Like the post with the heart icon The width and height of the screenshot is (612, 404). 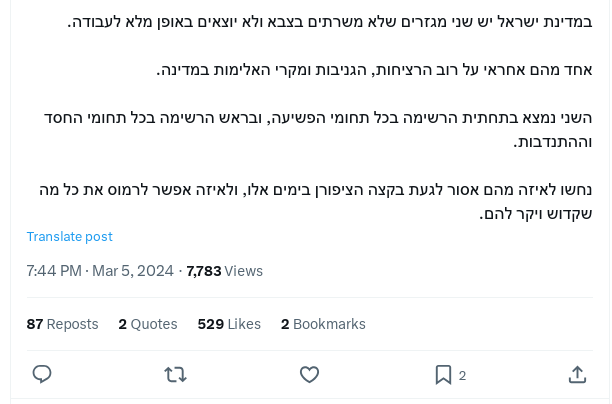[x=309, y=374]
